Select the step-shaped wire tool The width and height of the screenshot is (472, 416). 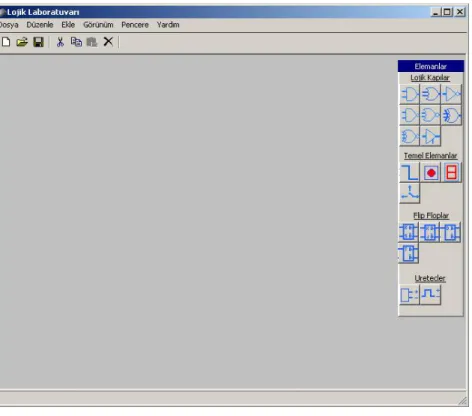[x=409, y=173]
